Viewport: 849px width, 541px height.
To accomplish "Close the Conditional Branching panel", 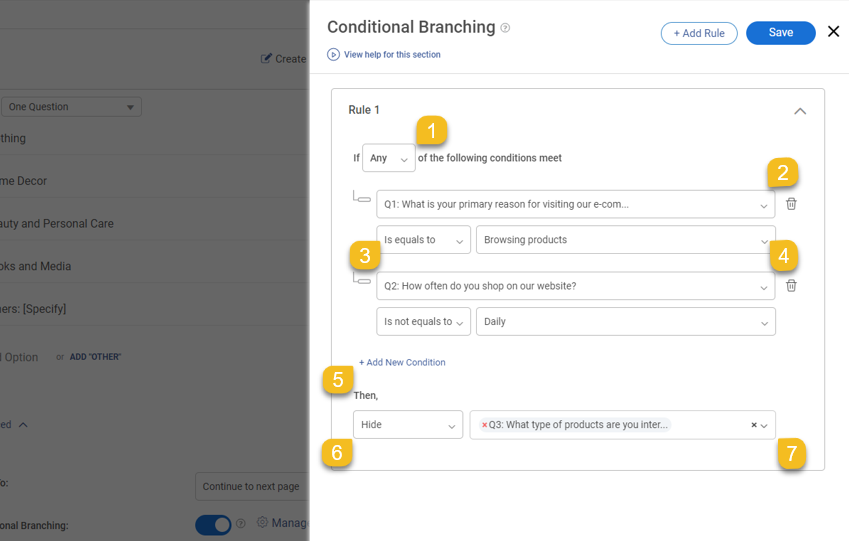I will click(x=833, y=32).
